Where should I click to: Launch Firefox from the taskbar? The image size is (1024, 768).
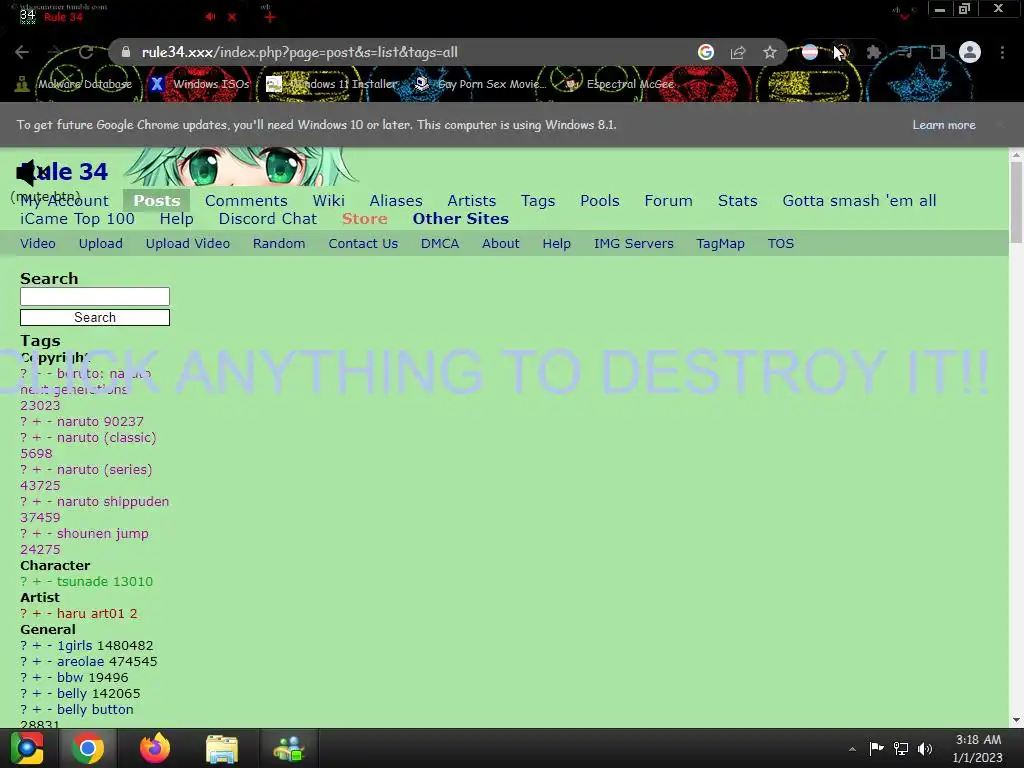(x=155, y=748)
